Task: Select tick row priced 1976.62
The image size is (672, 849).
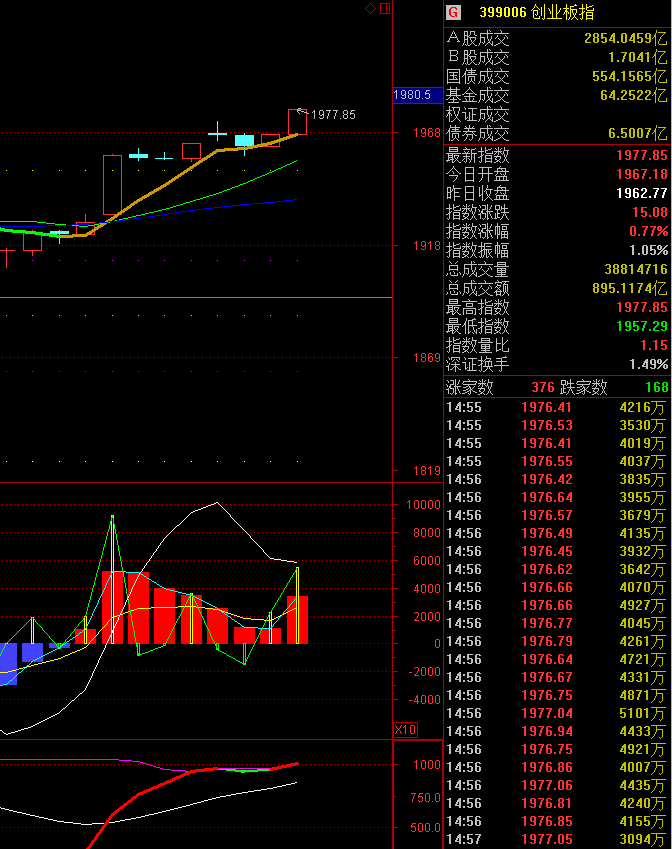Action: click(x=556, y=570)
